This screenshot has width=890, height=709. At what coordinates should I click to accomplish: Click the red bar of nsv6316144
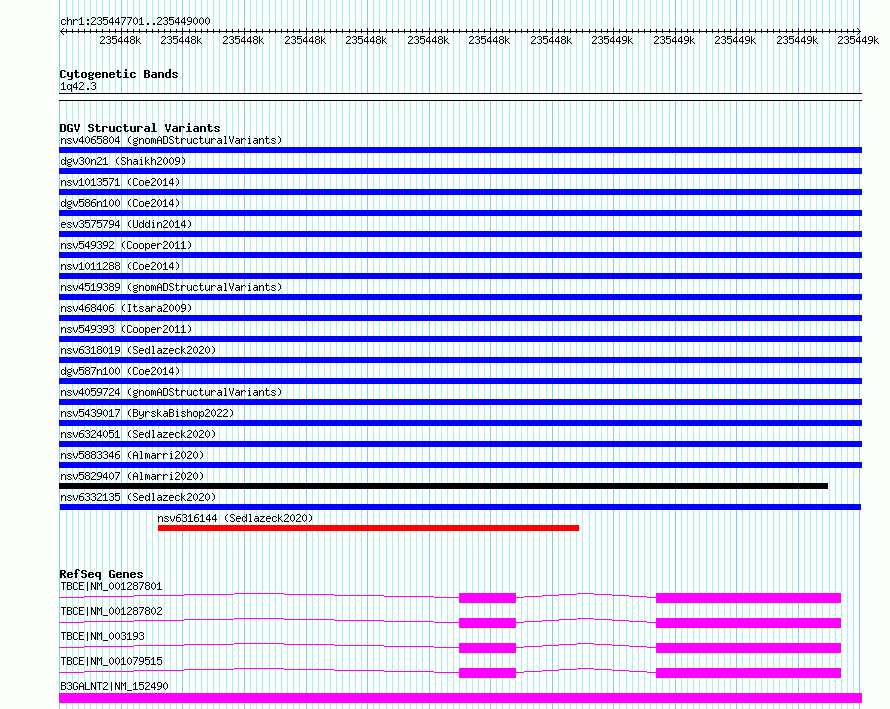tap(368, 528)
